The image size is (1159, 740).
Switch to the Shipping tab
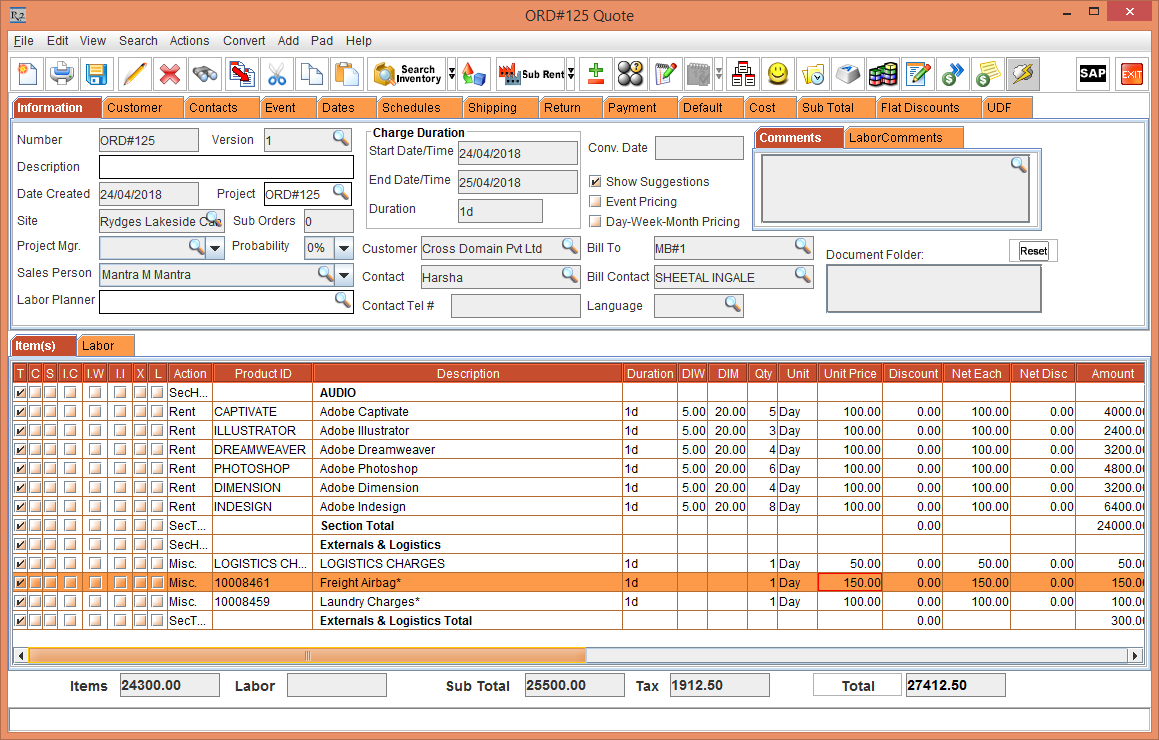pos(492,108)
